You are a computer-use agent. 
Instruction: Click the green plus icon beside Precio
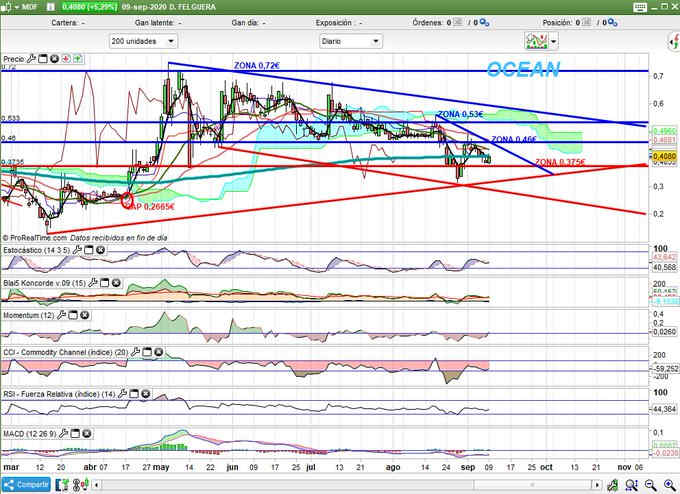(x=78, y=59)
